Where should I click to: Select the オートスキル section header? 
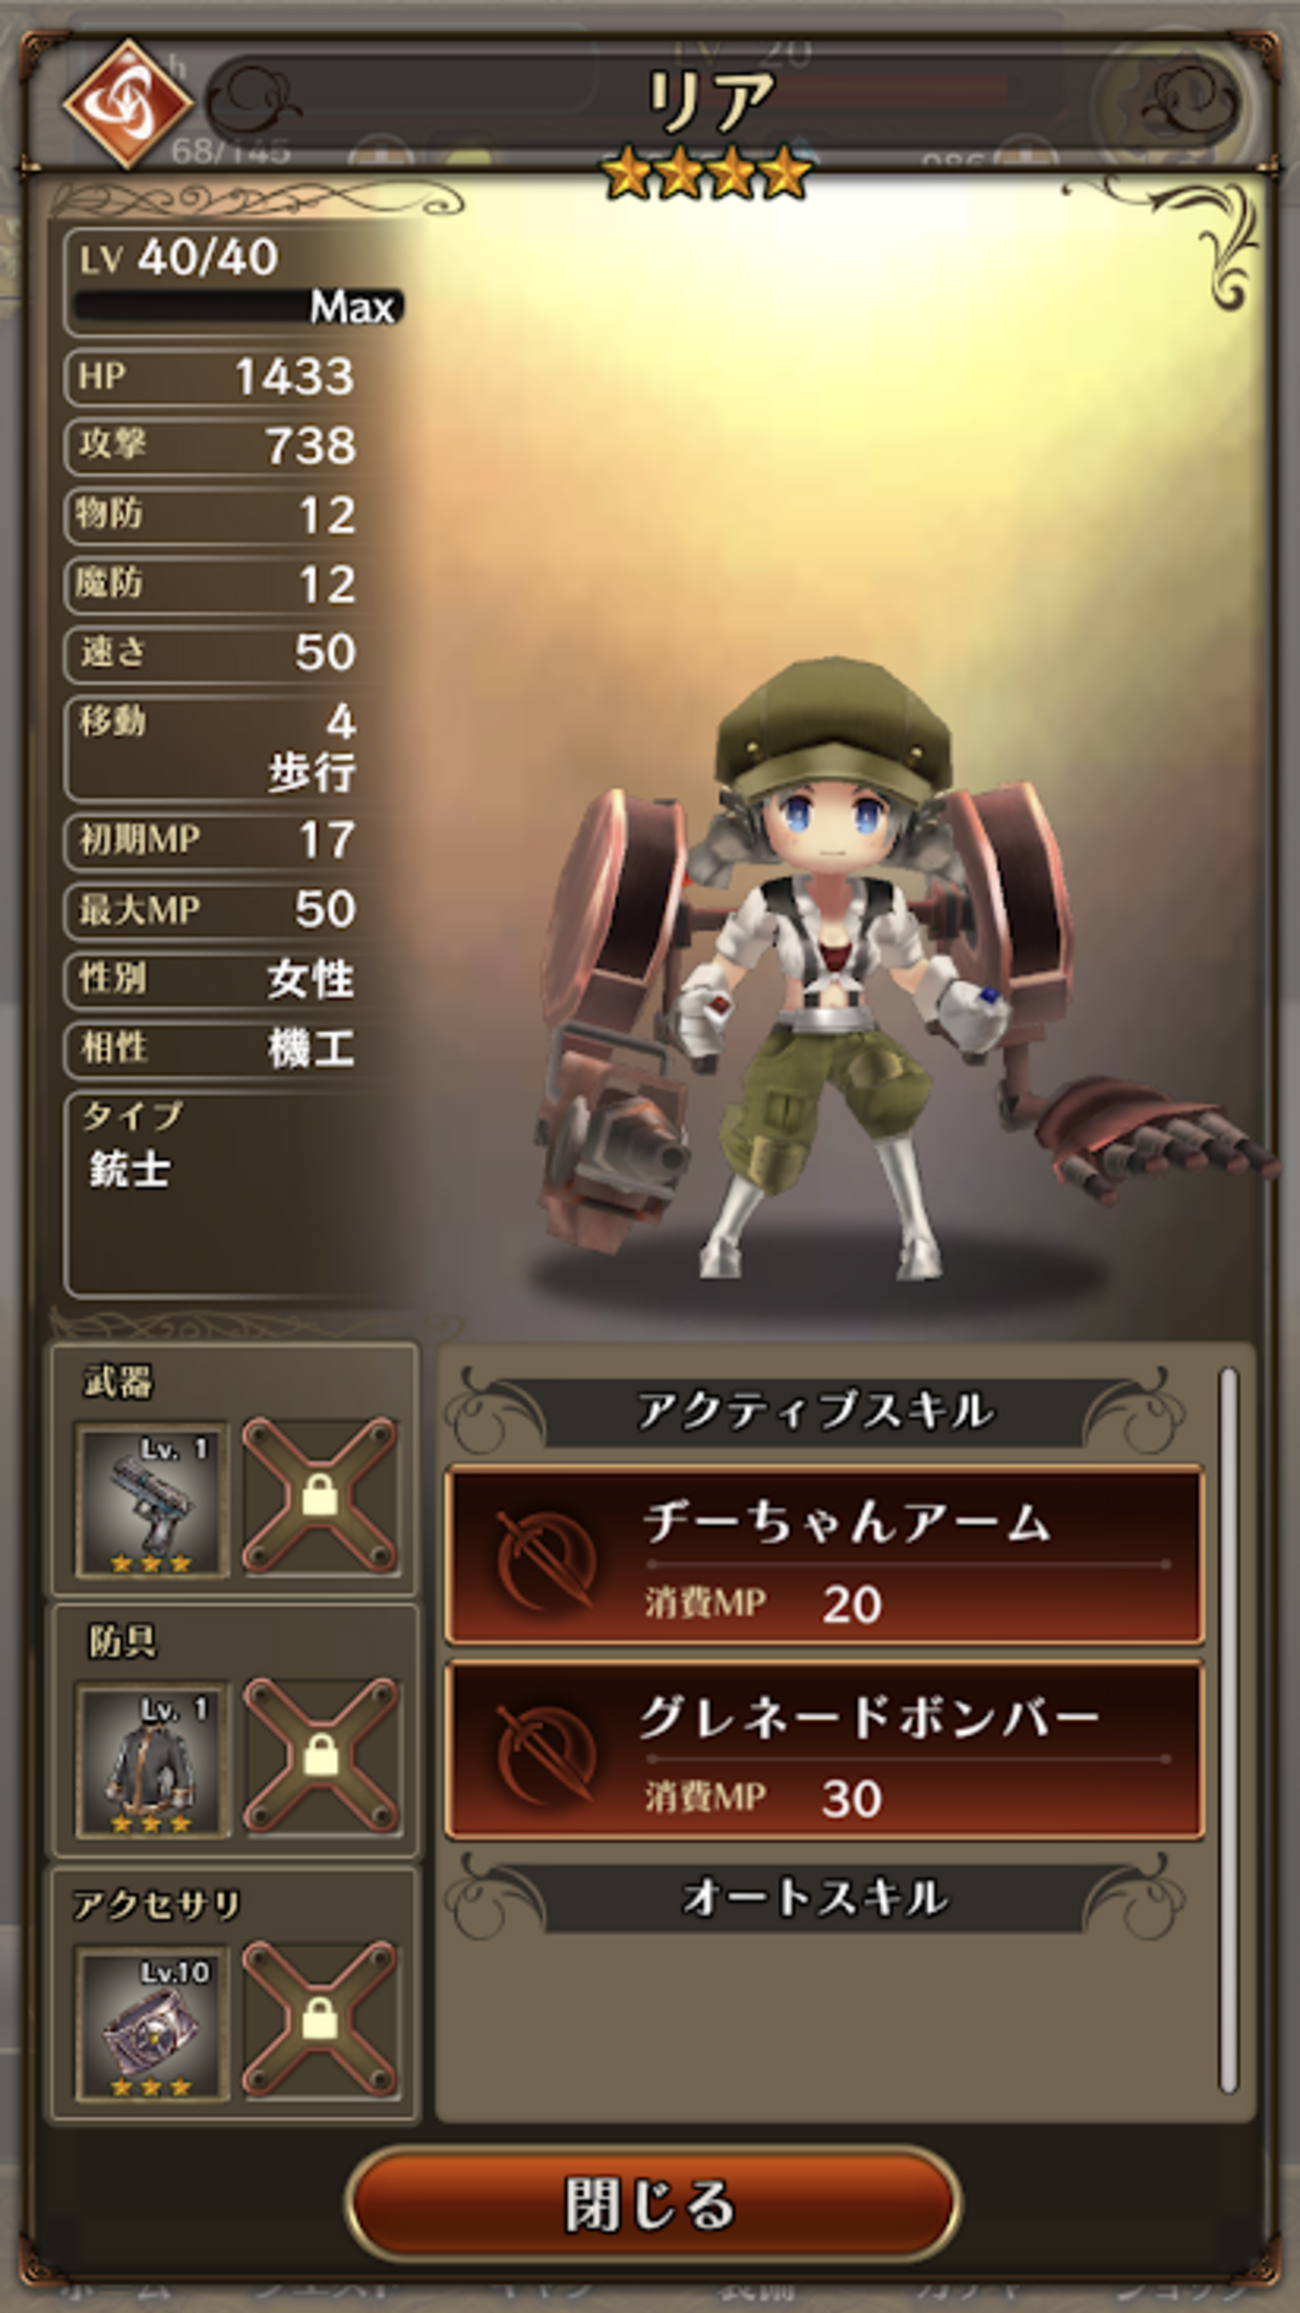[815, 1897]
